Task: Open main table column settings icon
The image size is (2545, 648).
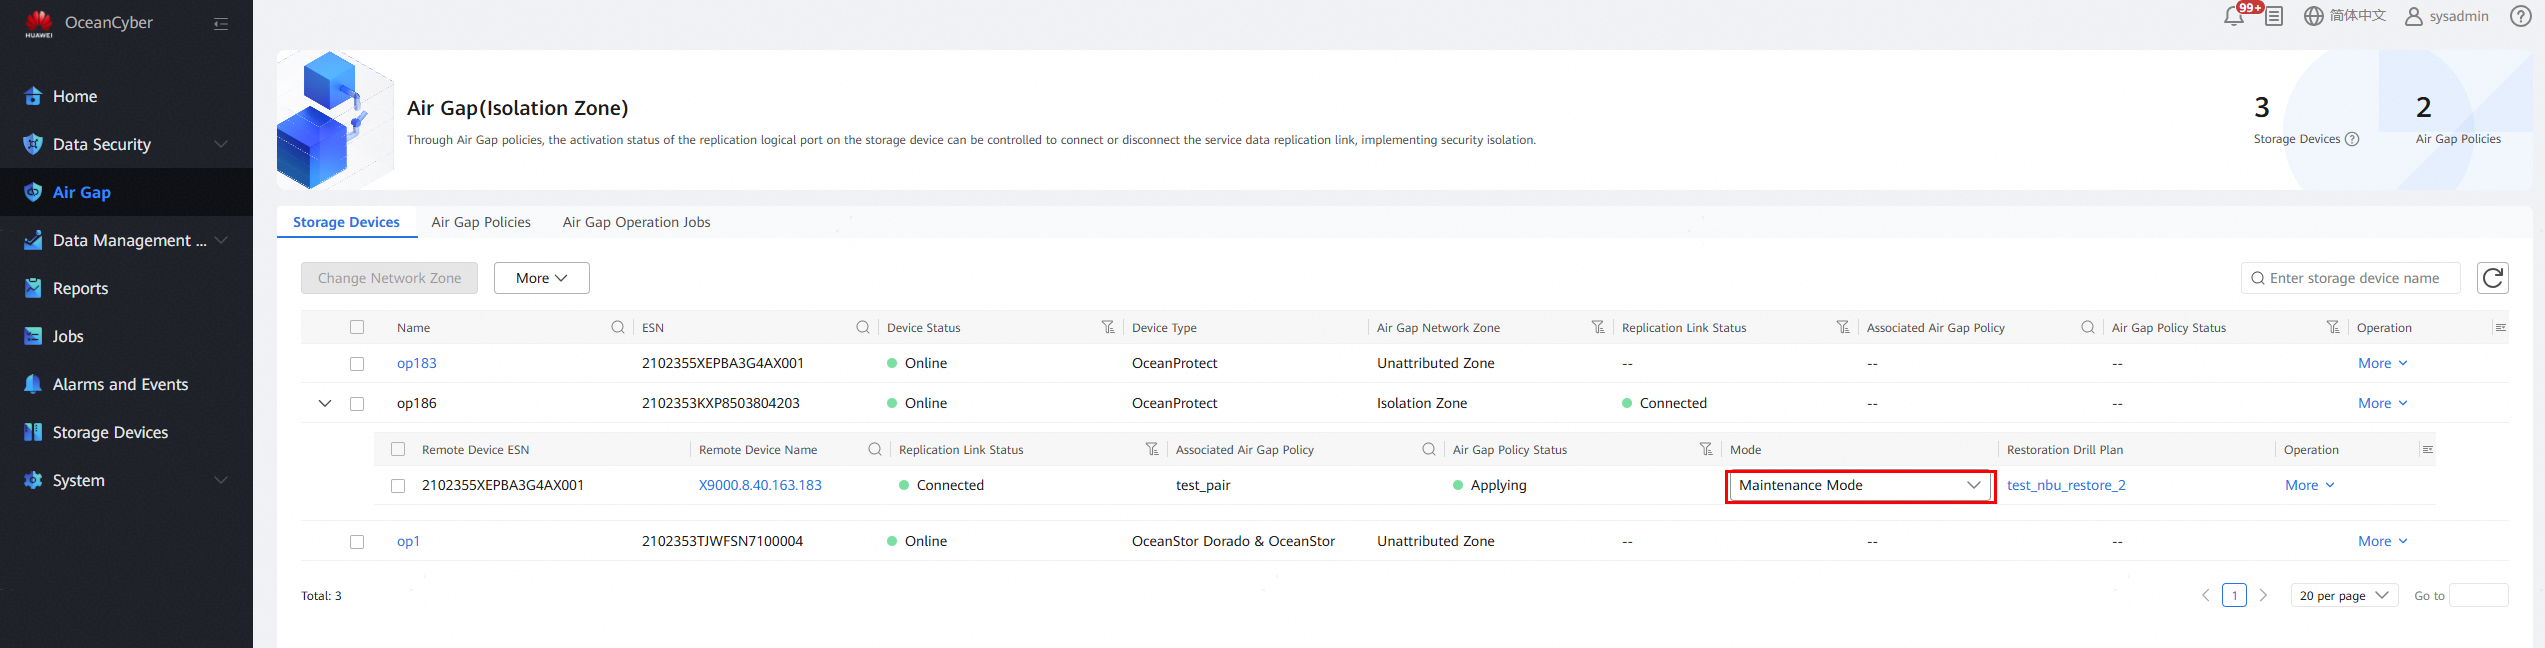Action: click(x=2500, y=327)
